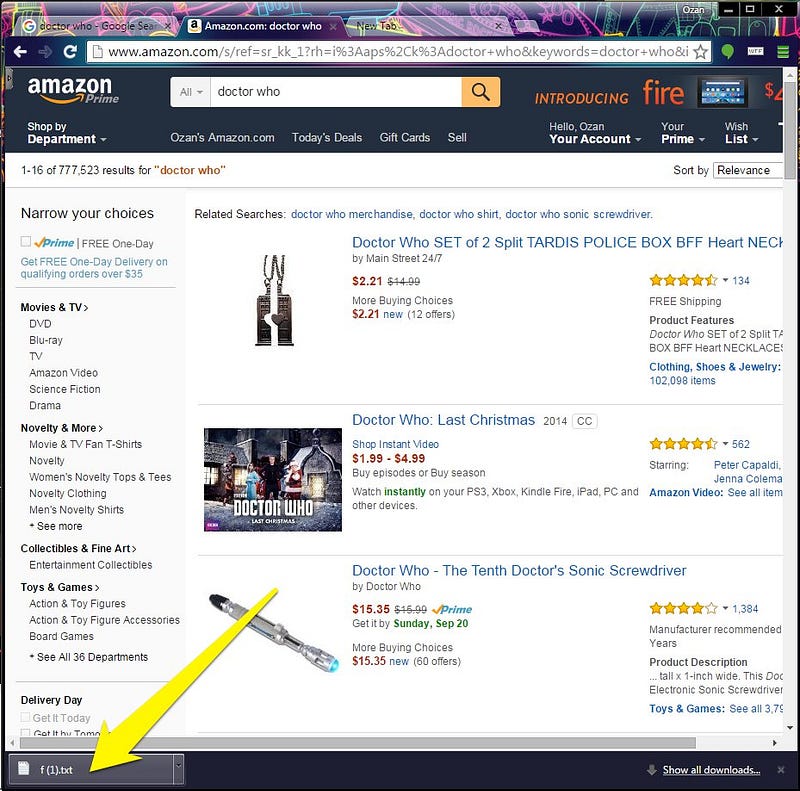Click star rating of Last Christmas
Image resolution: width=800 pixels, height=791 pixels.
683,444
